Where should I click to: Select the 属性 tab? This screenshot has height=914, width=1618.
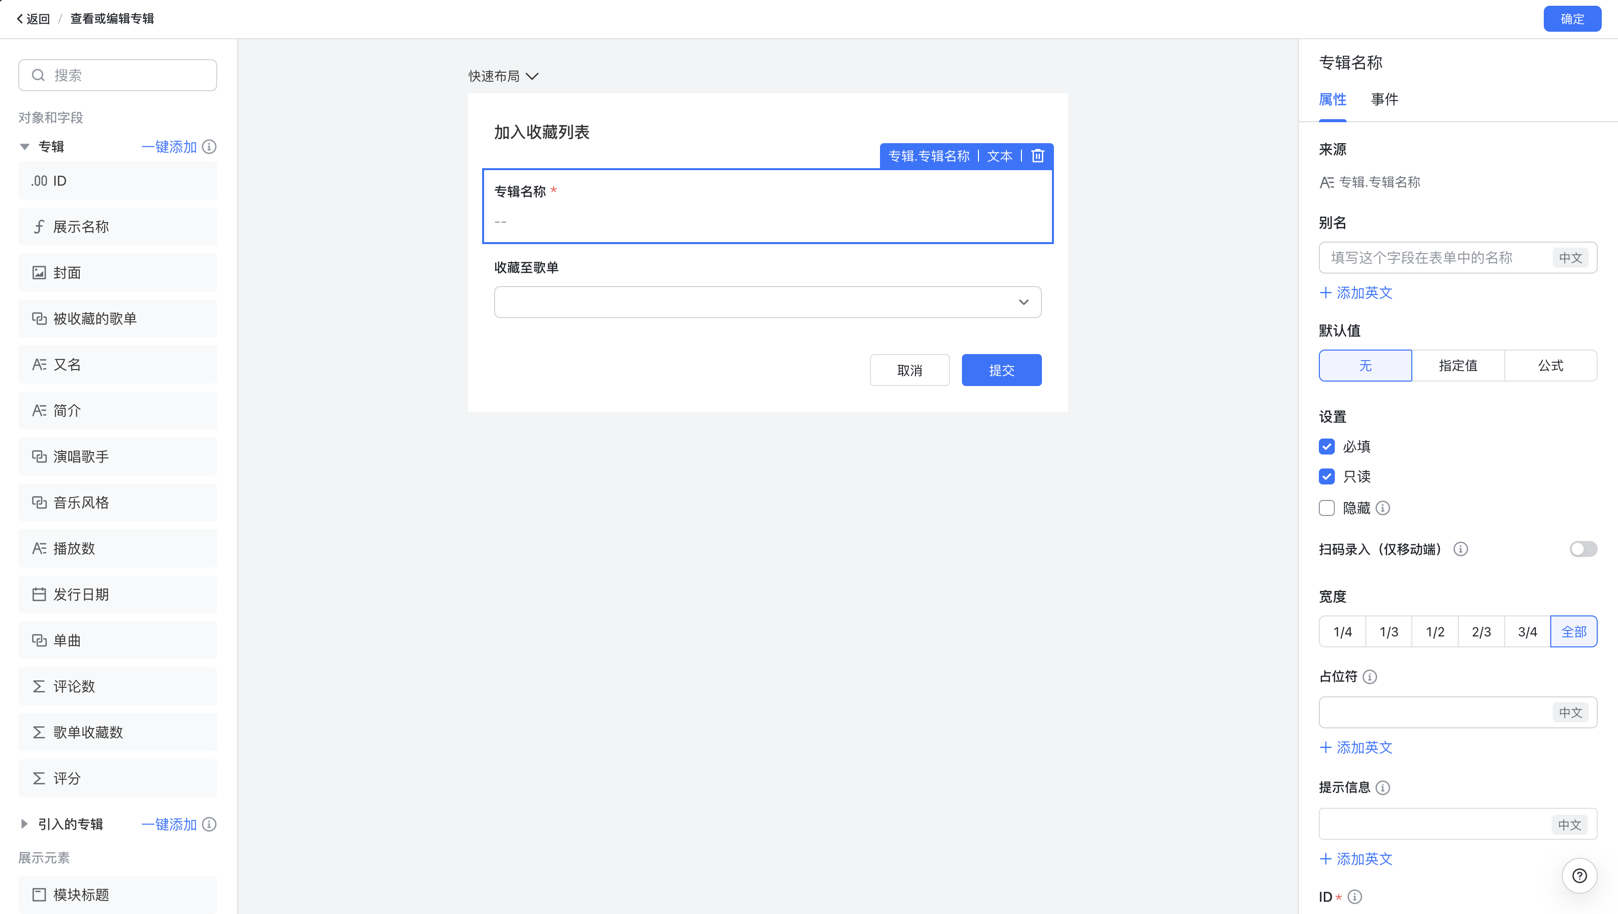[x=1333, y=100]
